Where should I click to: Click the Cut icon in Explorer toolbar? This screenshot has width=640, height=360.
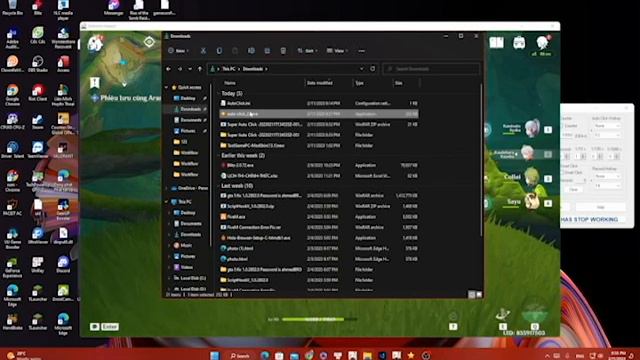(x=203, y=51)
